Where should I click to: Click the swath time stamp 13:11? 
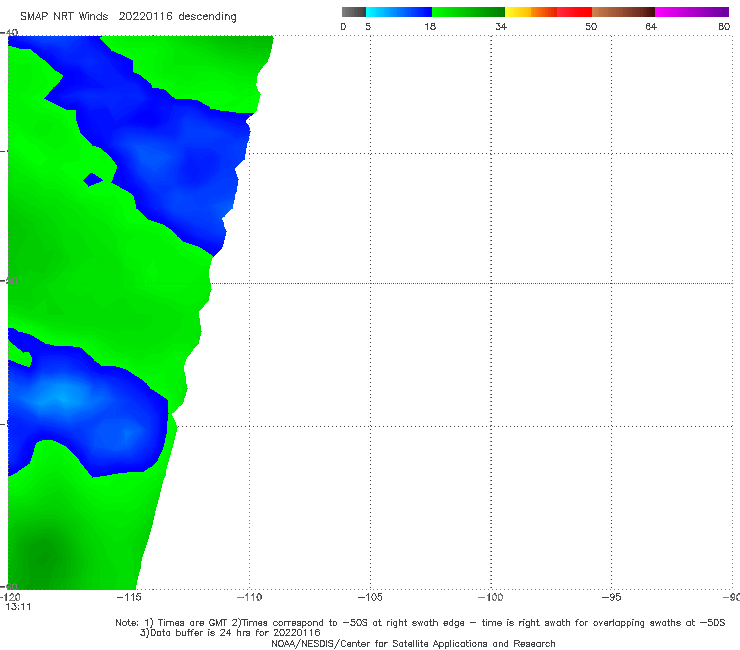click(18, 607)
